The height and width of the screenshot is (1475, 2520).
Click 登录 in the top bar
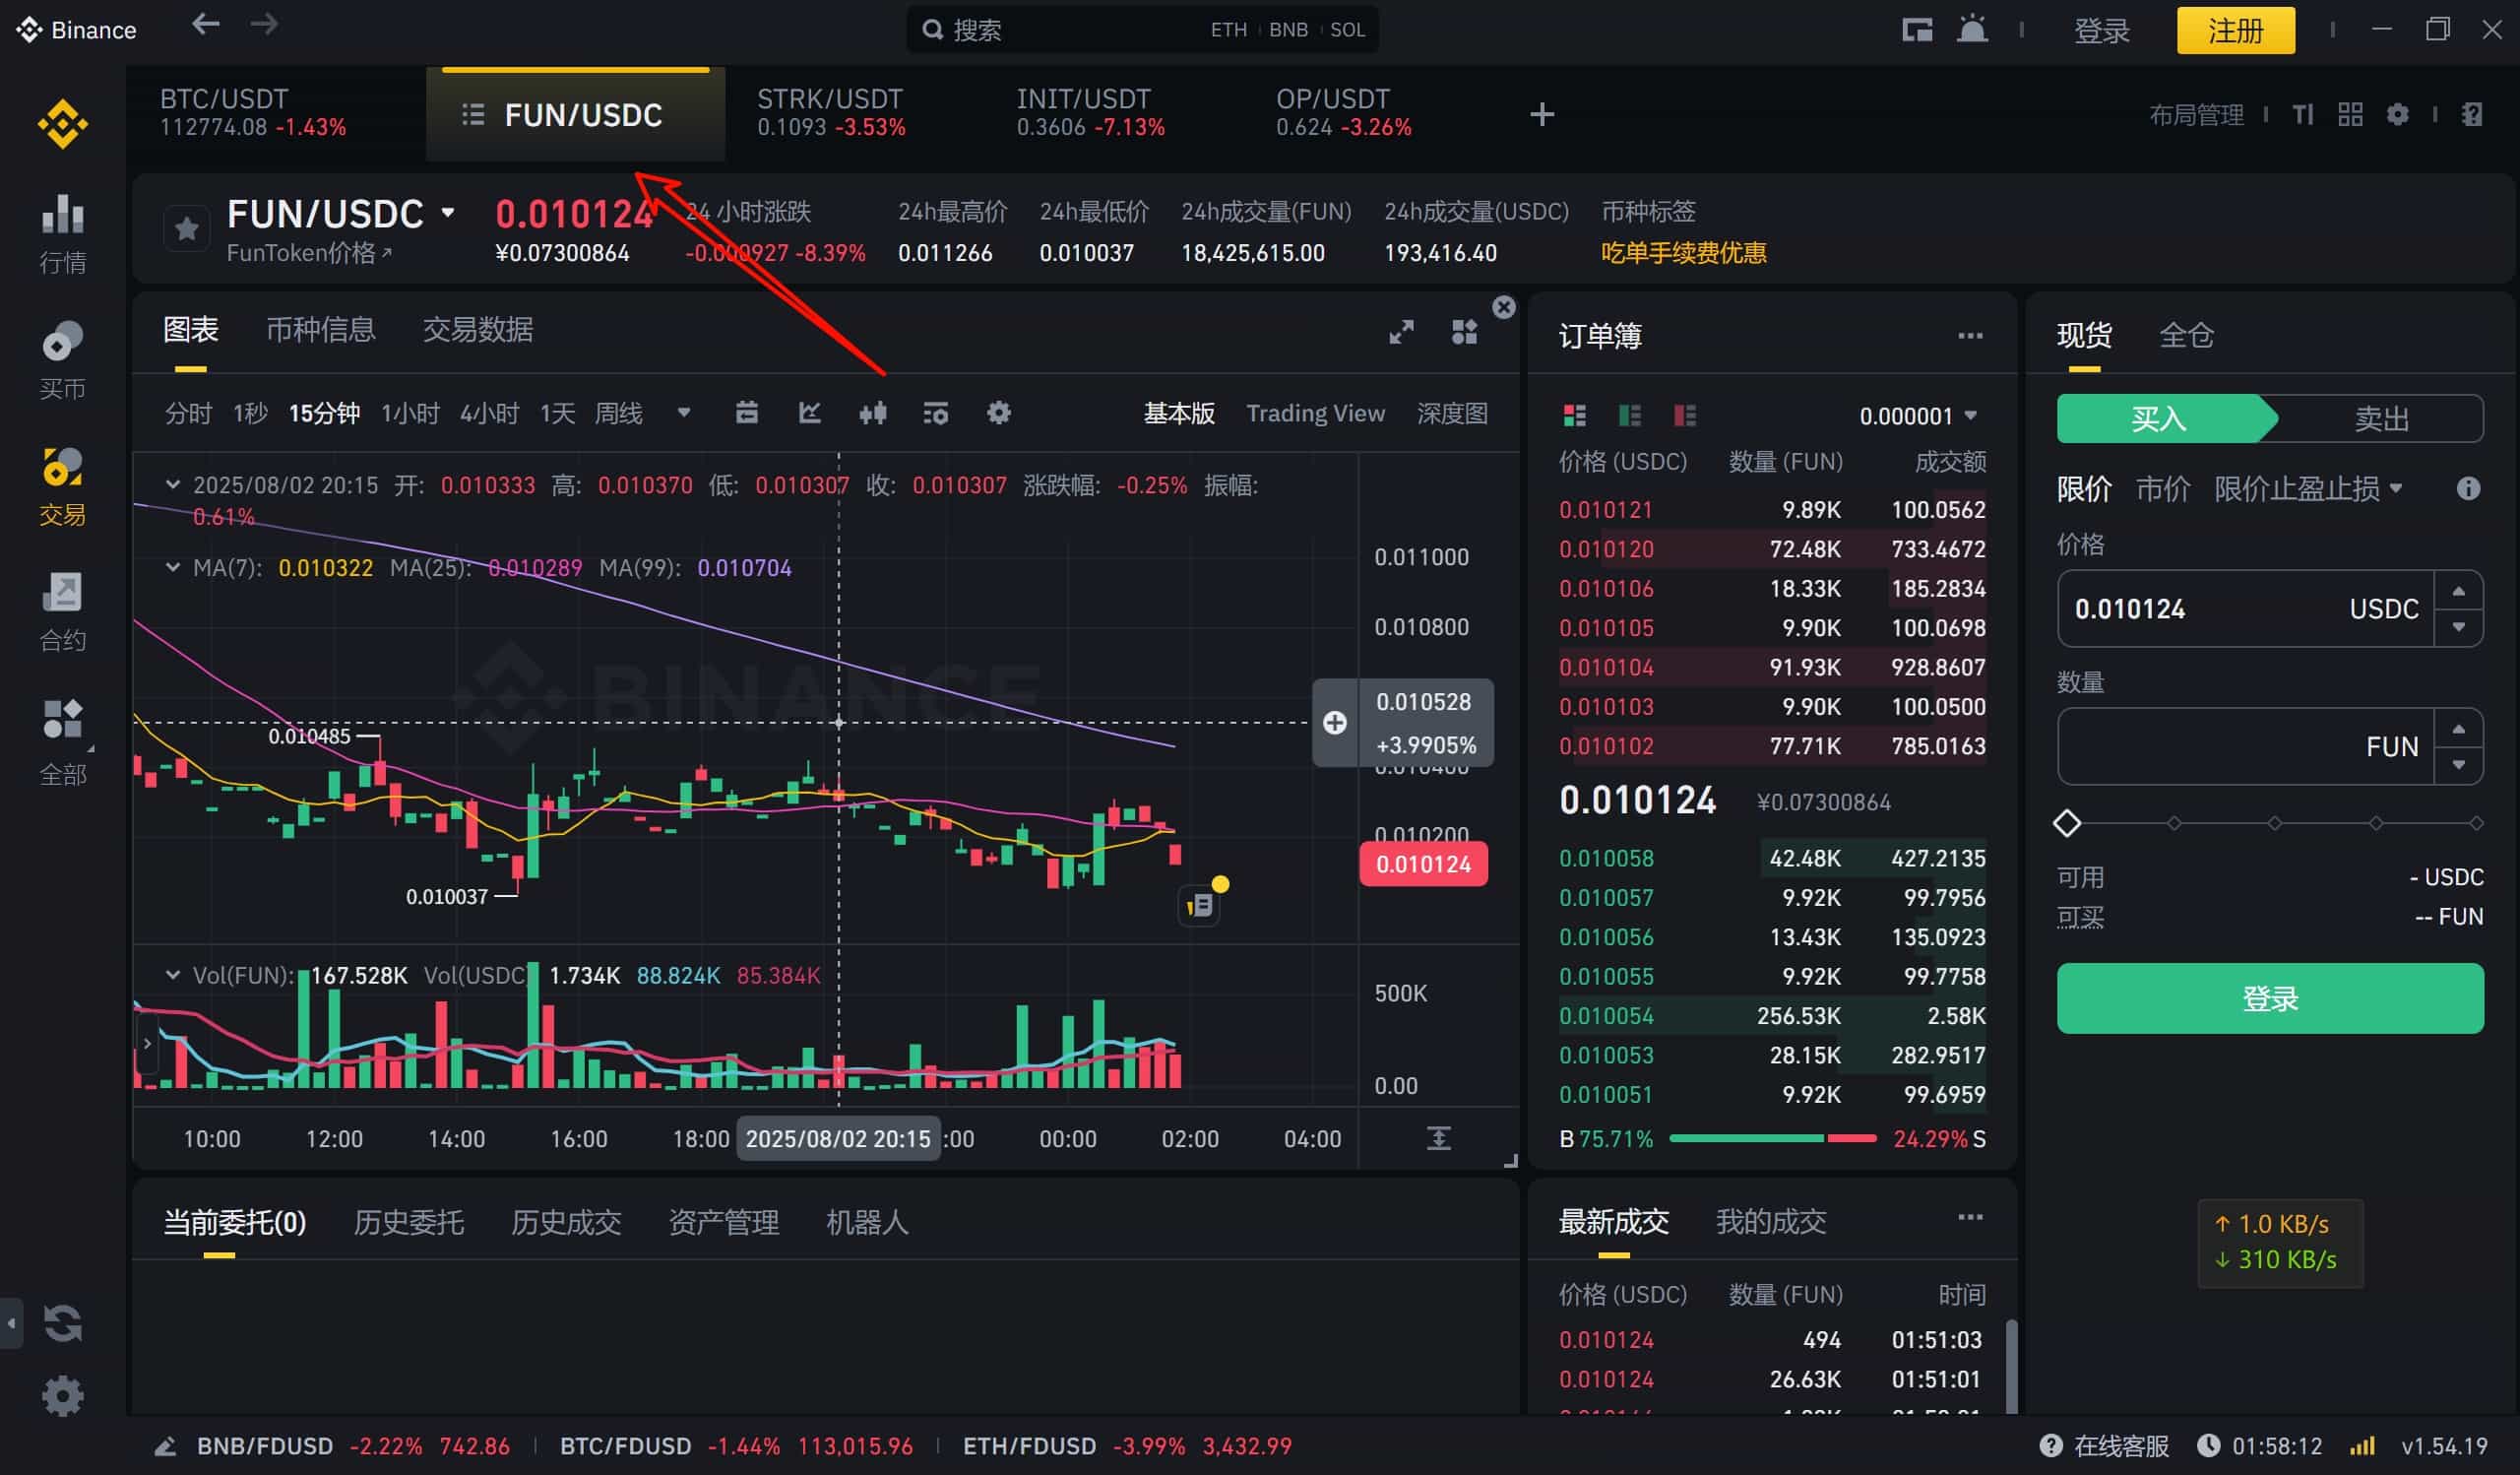pyautogui.click(x=2101, y=30)
